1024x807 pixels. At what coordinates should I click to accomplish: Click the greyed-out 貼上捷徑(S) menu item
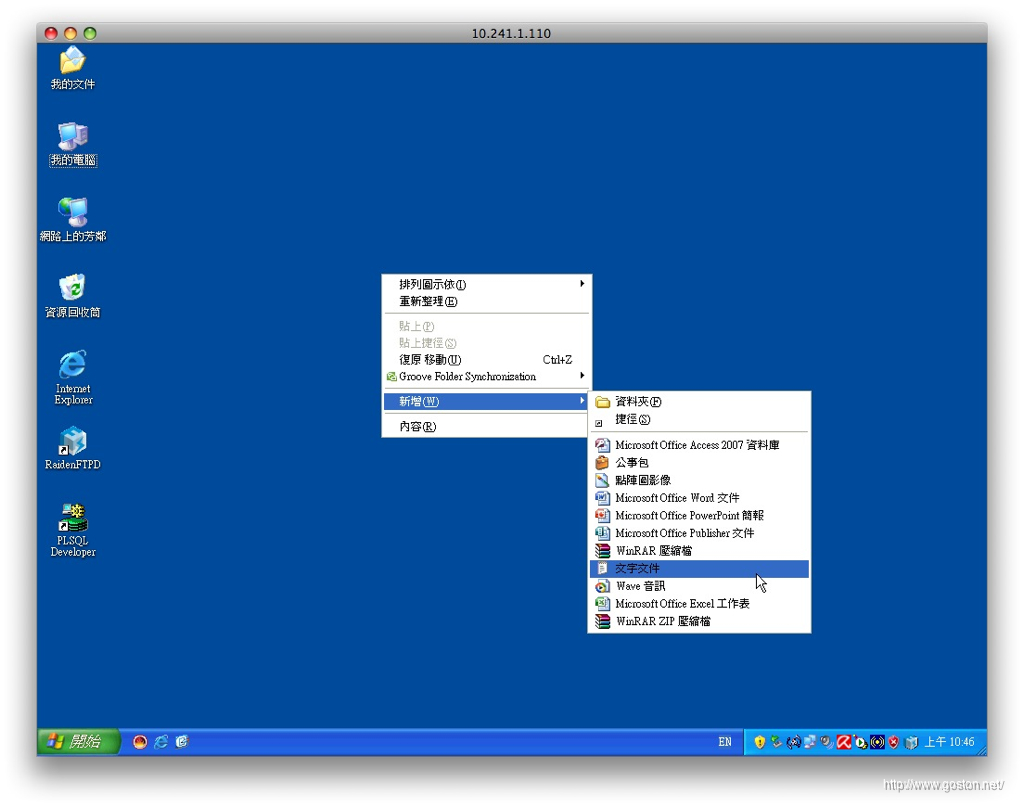[x=487, y=343]
